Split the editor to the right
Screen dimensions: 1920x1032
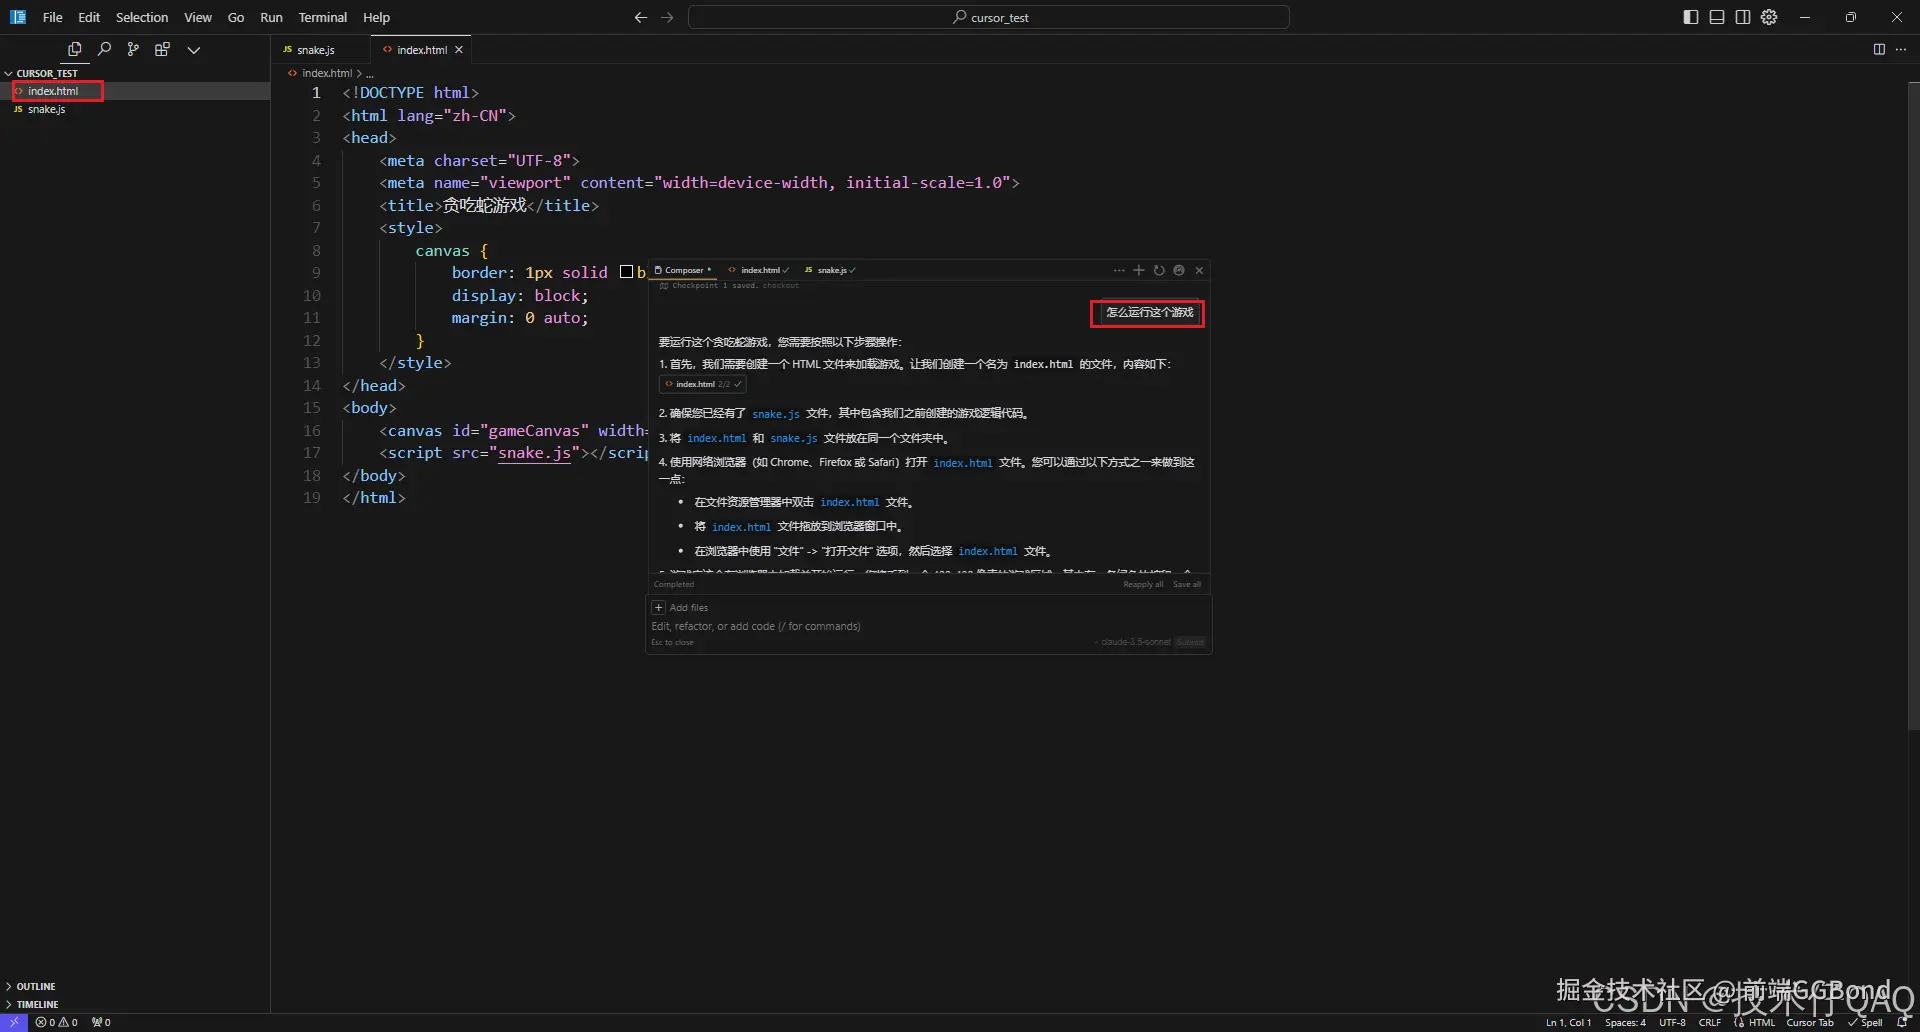tap(1879, 49)
